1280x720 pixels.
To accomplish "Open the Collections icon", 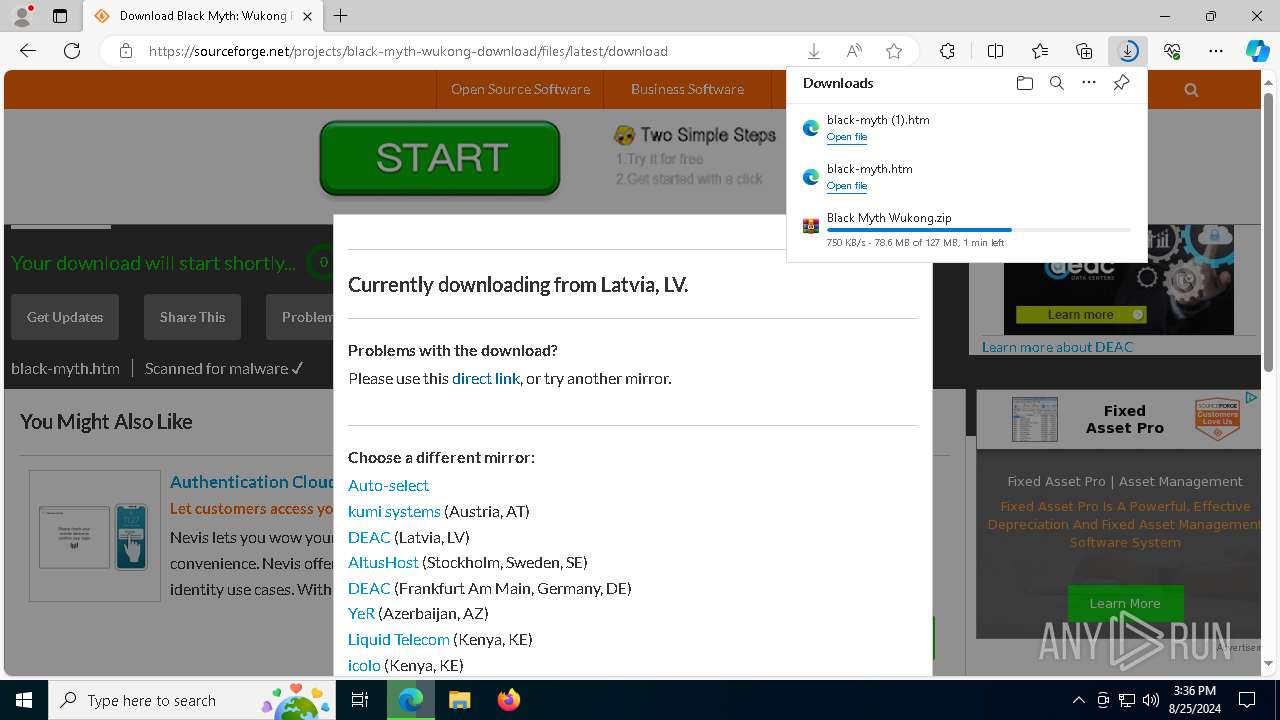I will [1084, 51].
